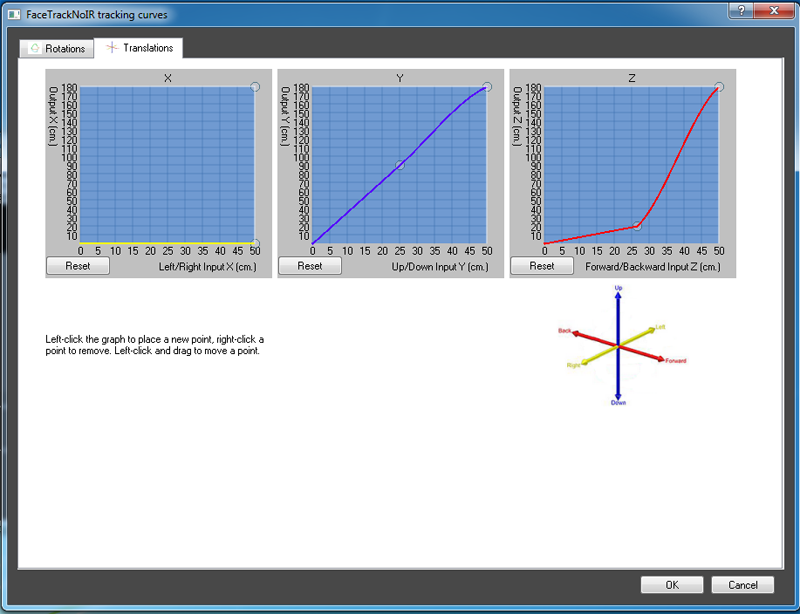800x614 pixels.
Task: Click the yellow Left arrow in diagram
Action: [638, 336]
